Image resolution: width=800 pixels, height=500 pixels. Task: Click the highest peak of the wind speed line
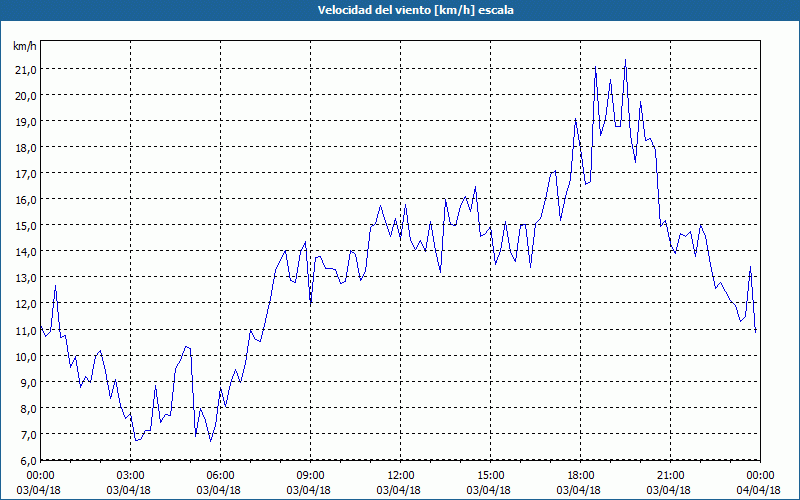626,60
